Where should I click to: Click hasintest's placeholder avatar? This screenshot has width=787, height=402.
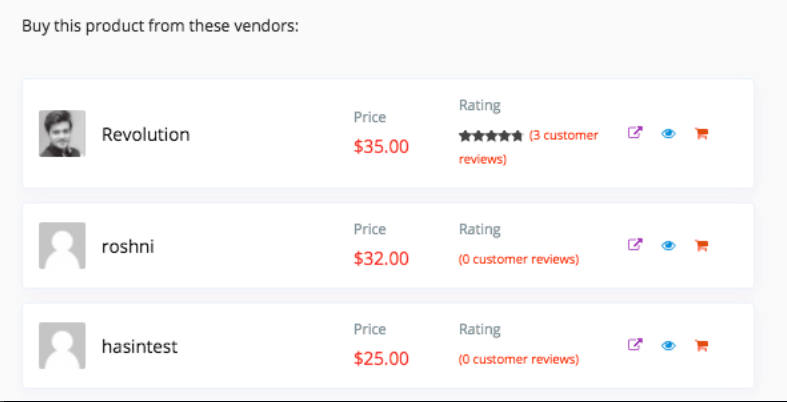[62, 345]
